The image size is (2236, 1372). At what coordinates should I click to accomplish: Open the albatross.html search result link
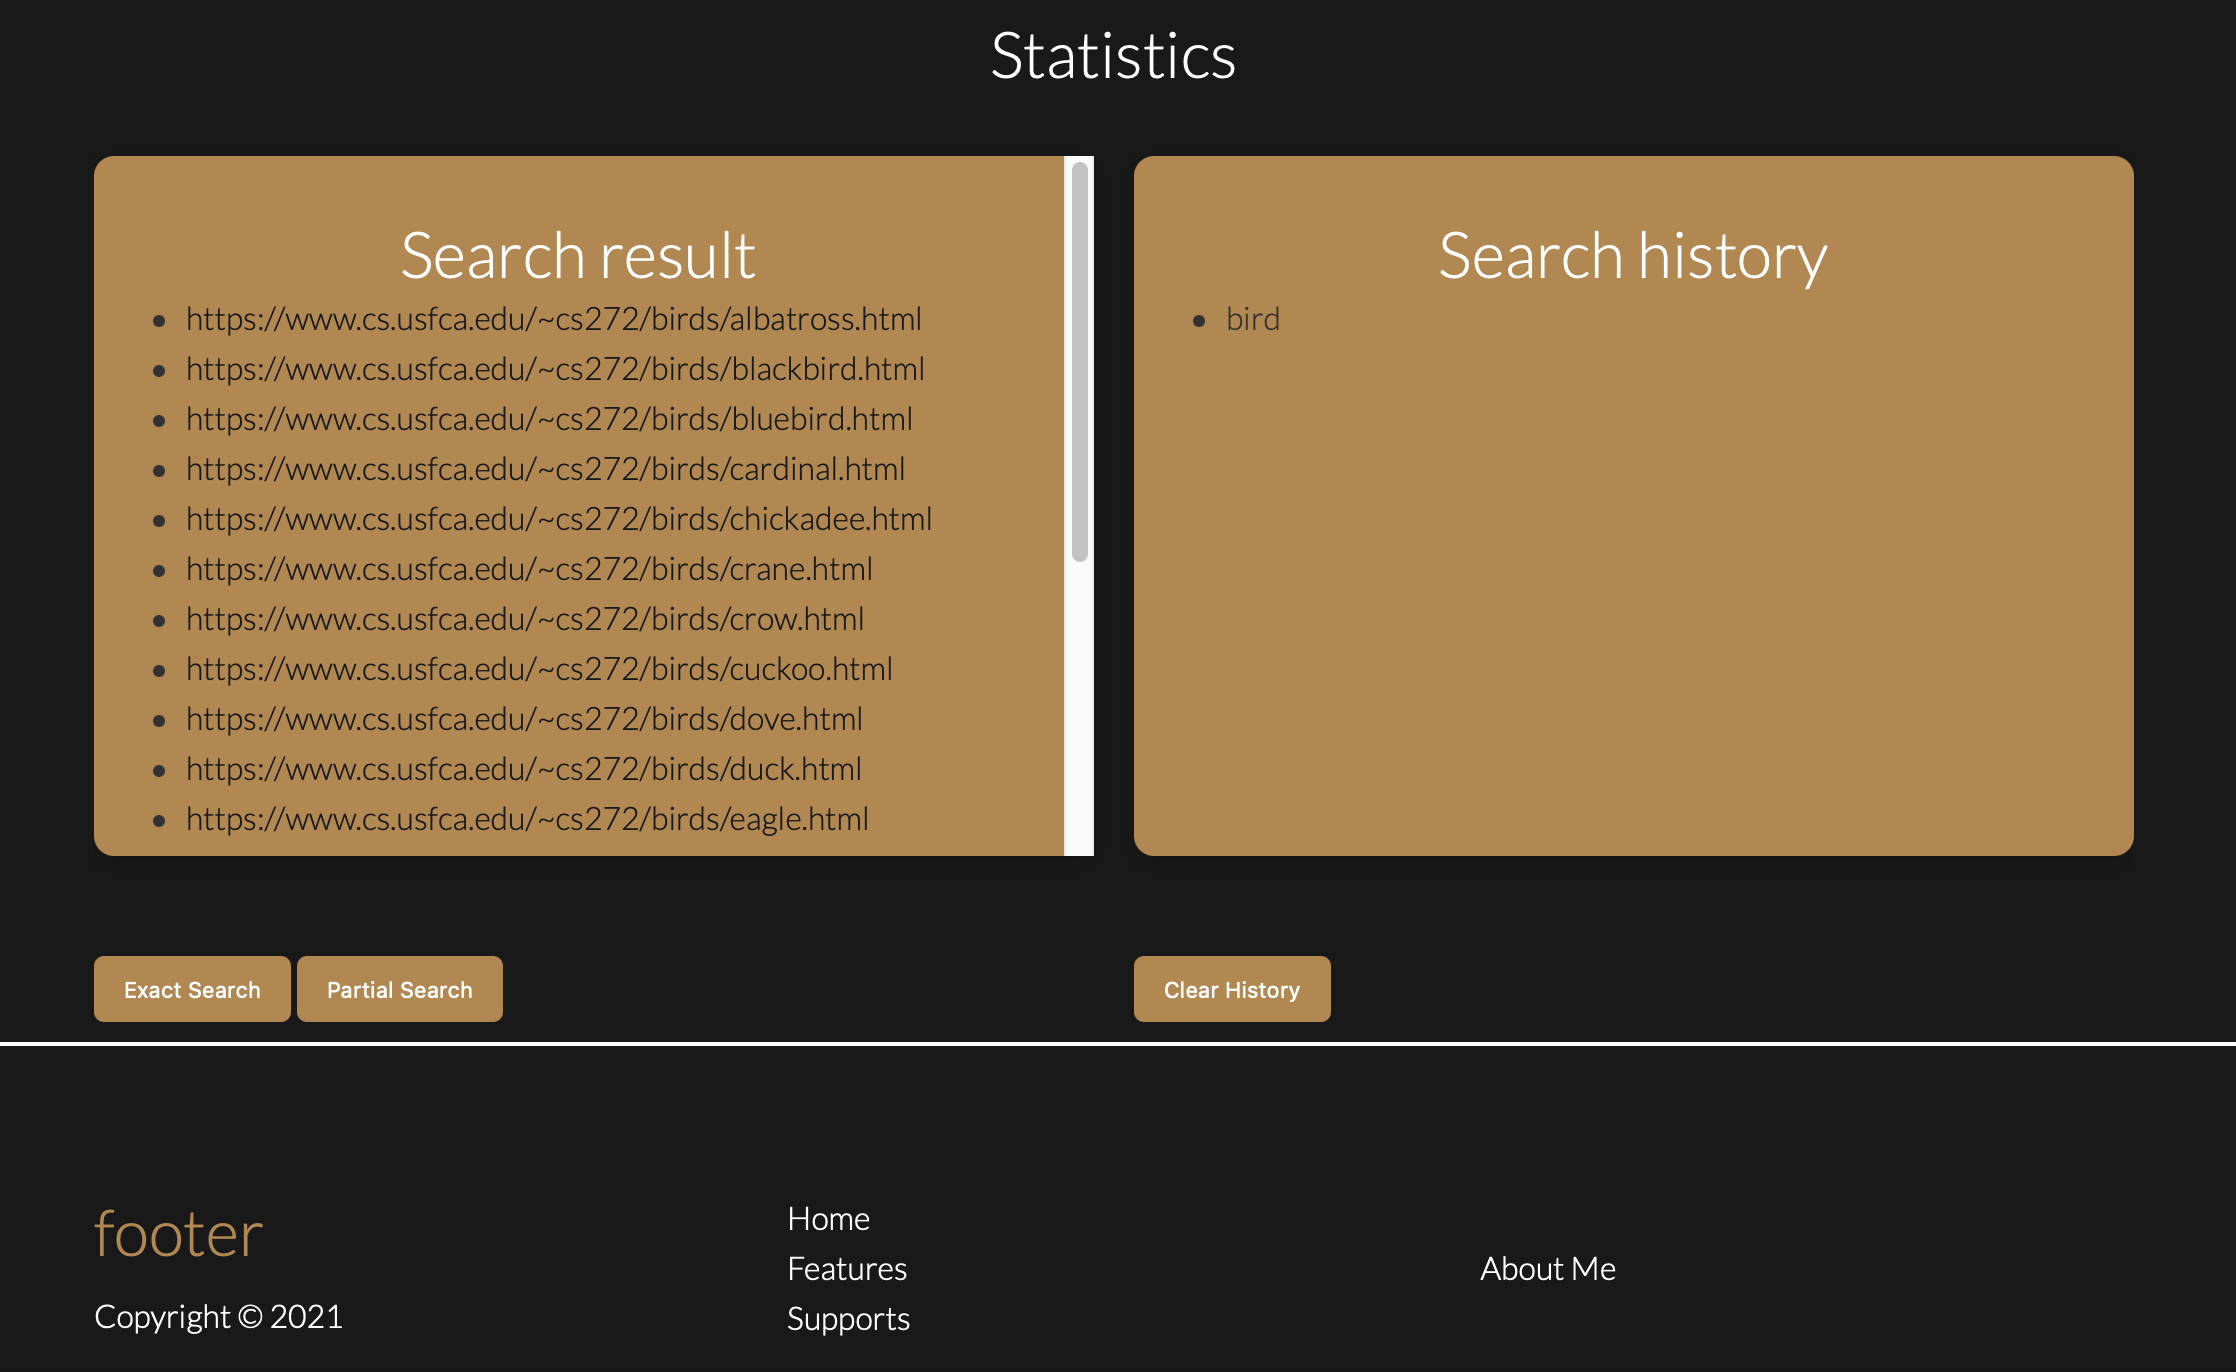[553, 319]
